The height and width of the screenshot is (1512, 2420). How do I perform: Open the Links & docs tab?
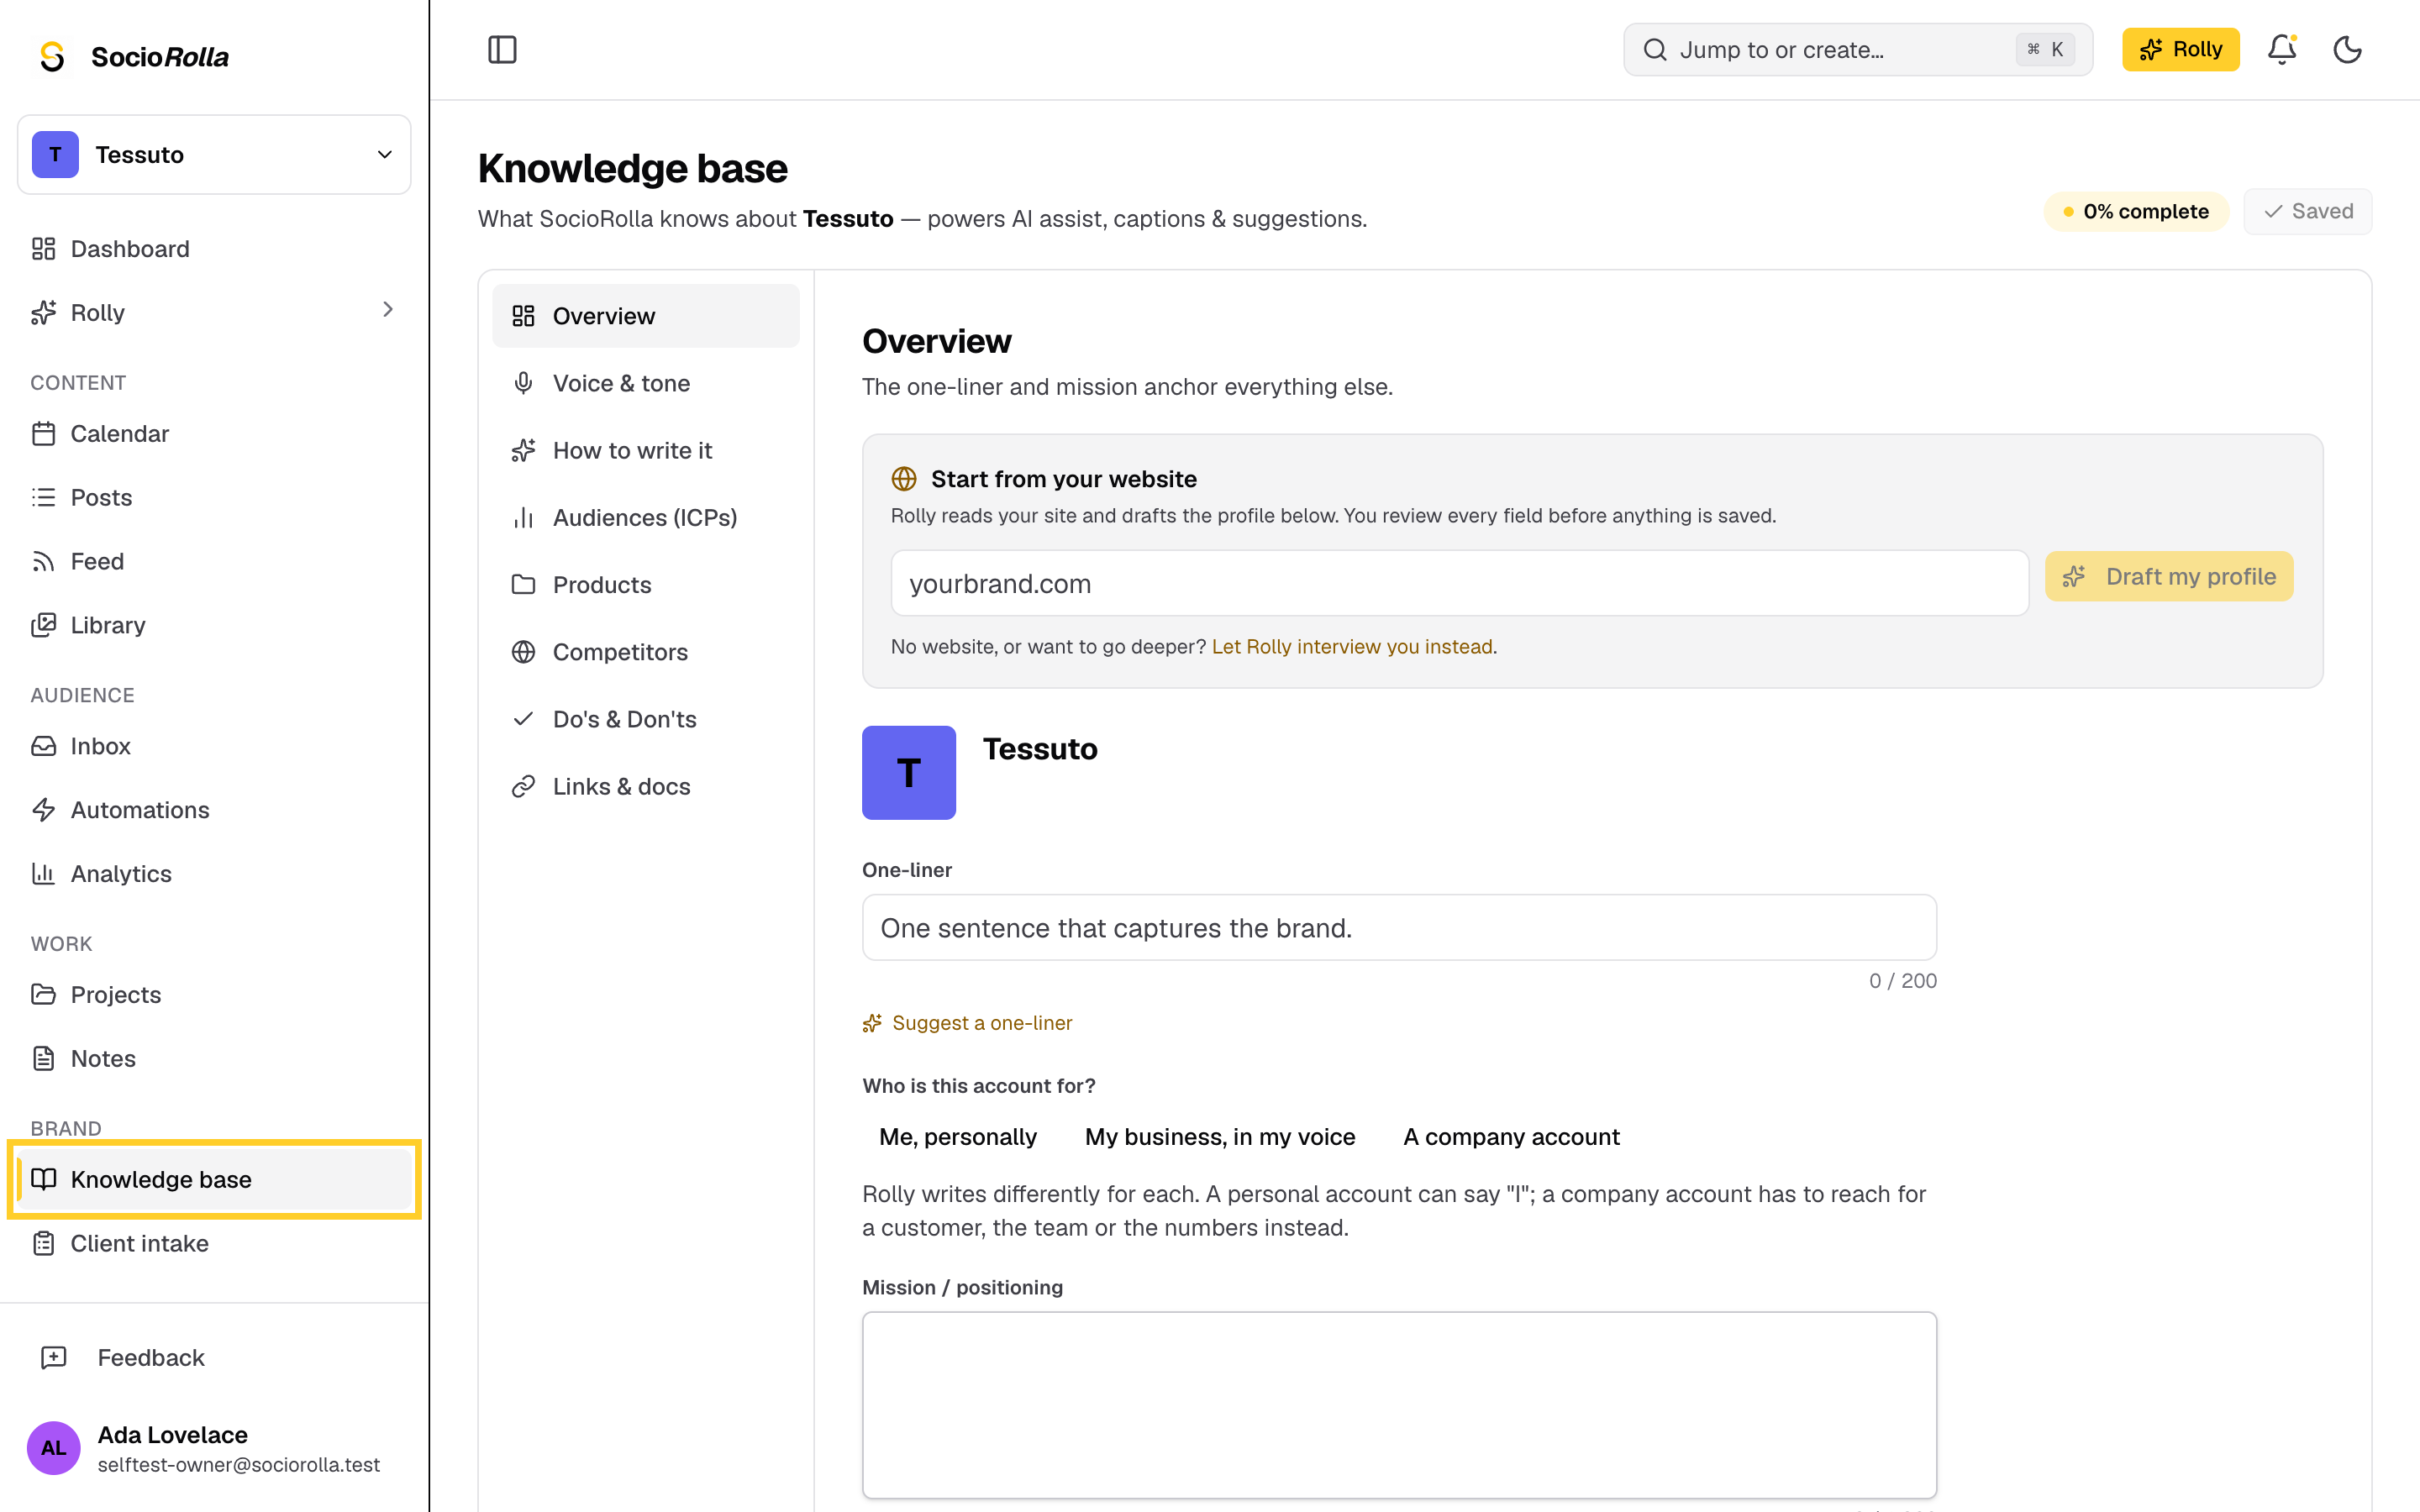(645, 786)
